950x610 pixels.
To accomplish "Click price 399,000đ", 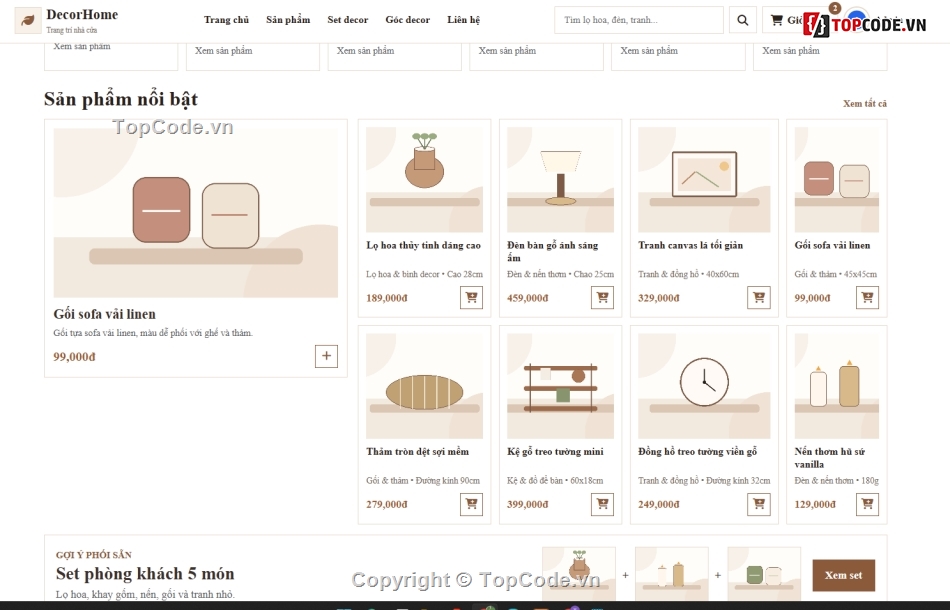I will (528, 504).
